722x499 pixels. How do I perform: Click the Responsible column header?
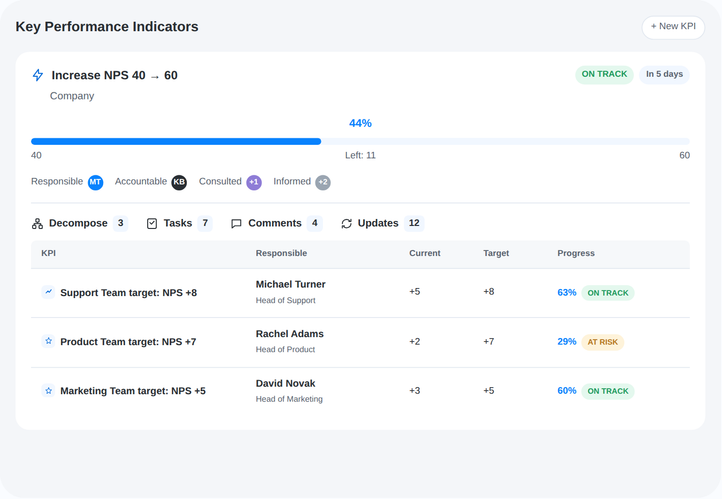point(281,253)
